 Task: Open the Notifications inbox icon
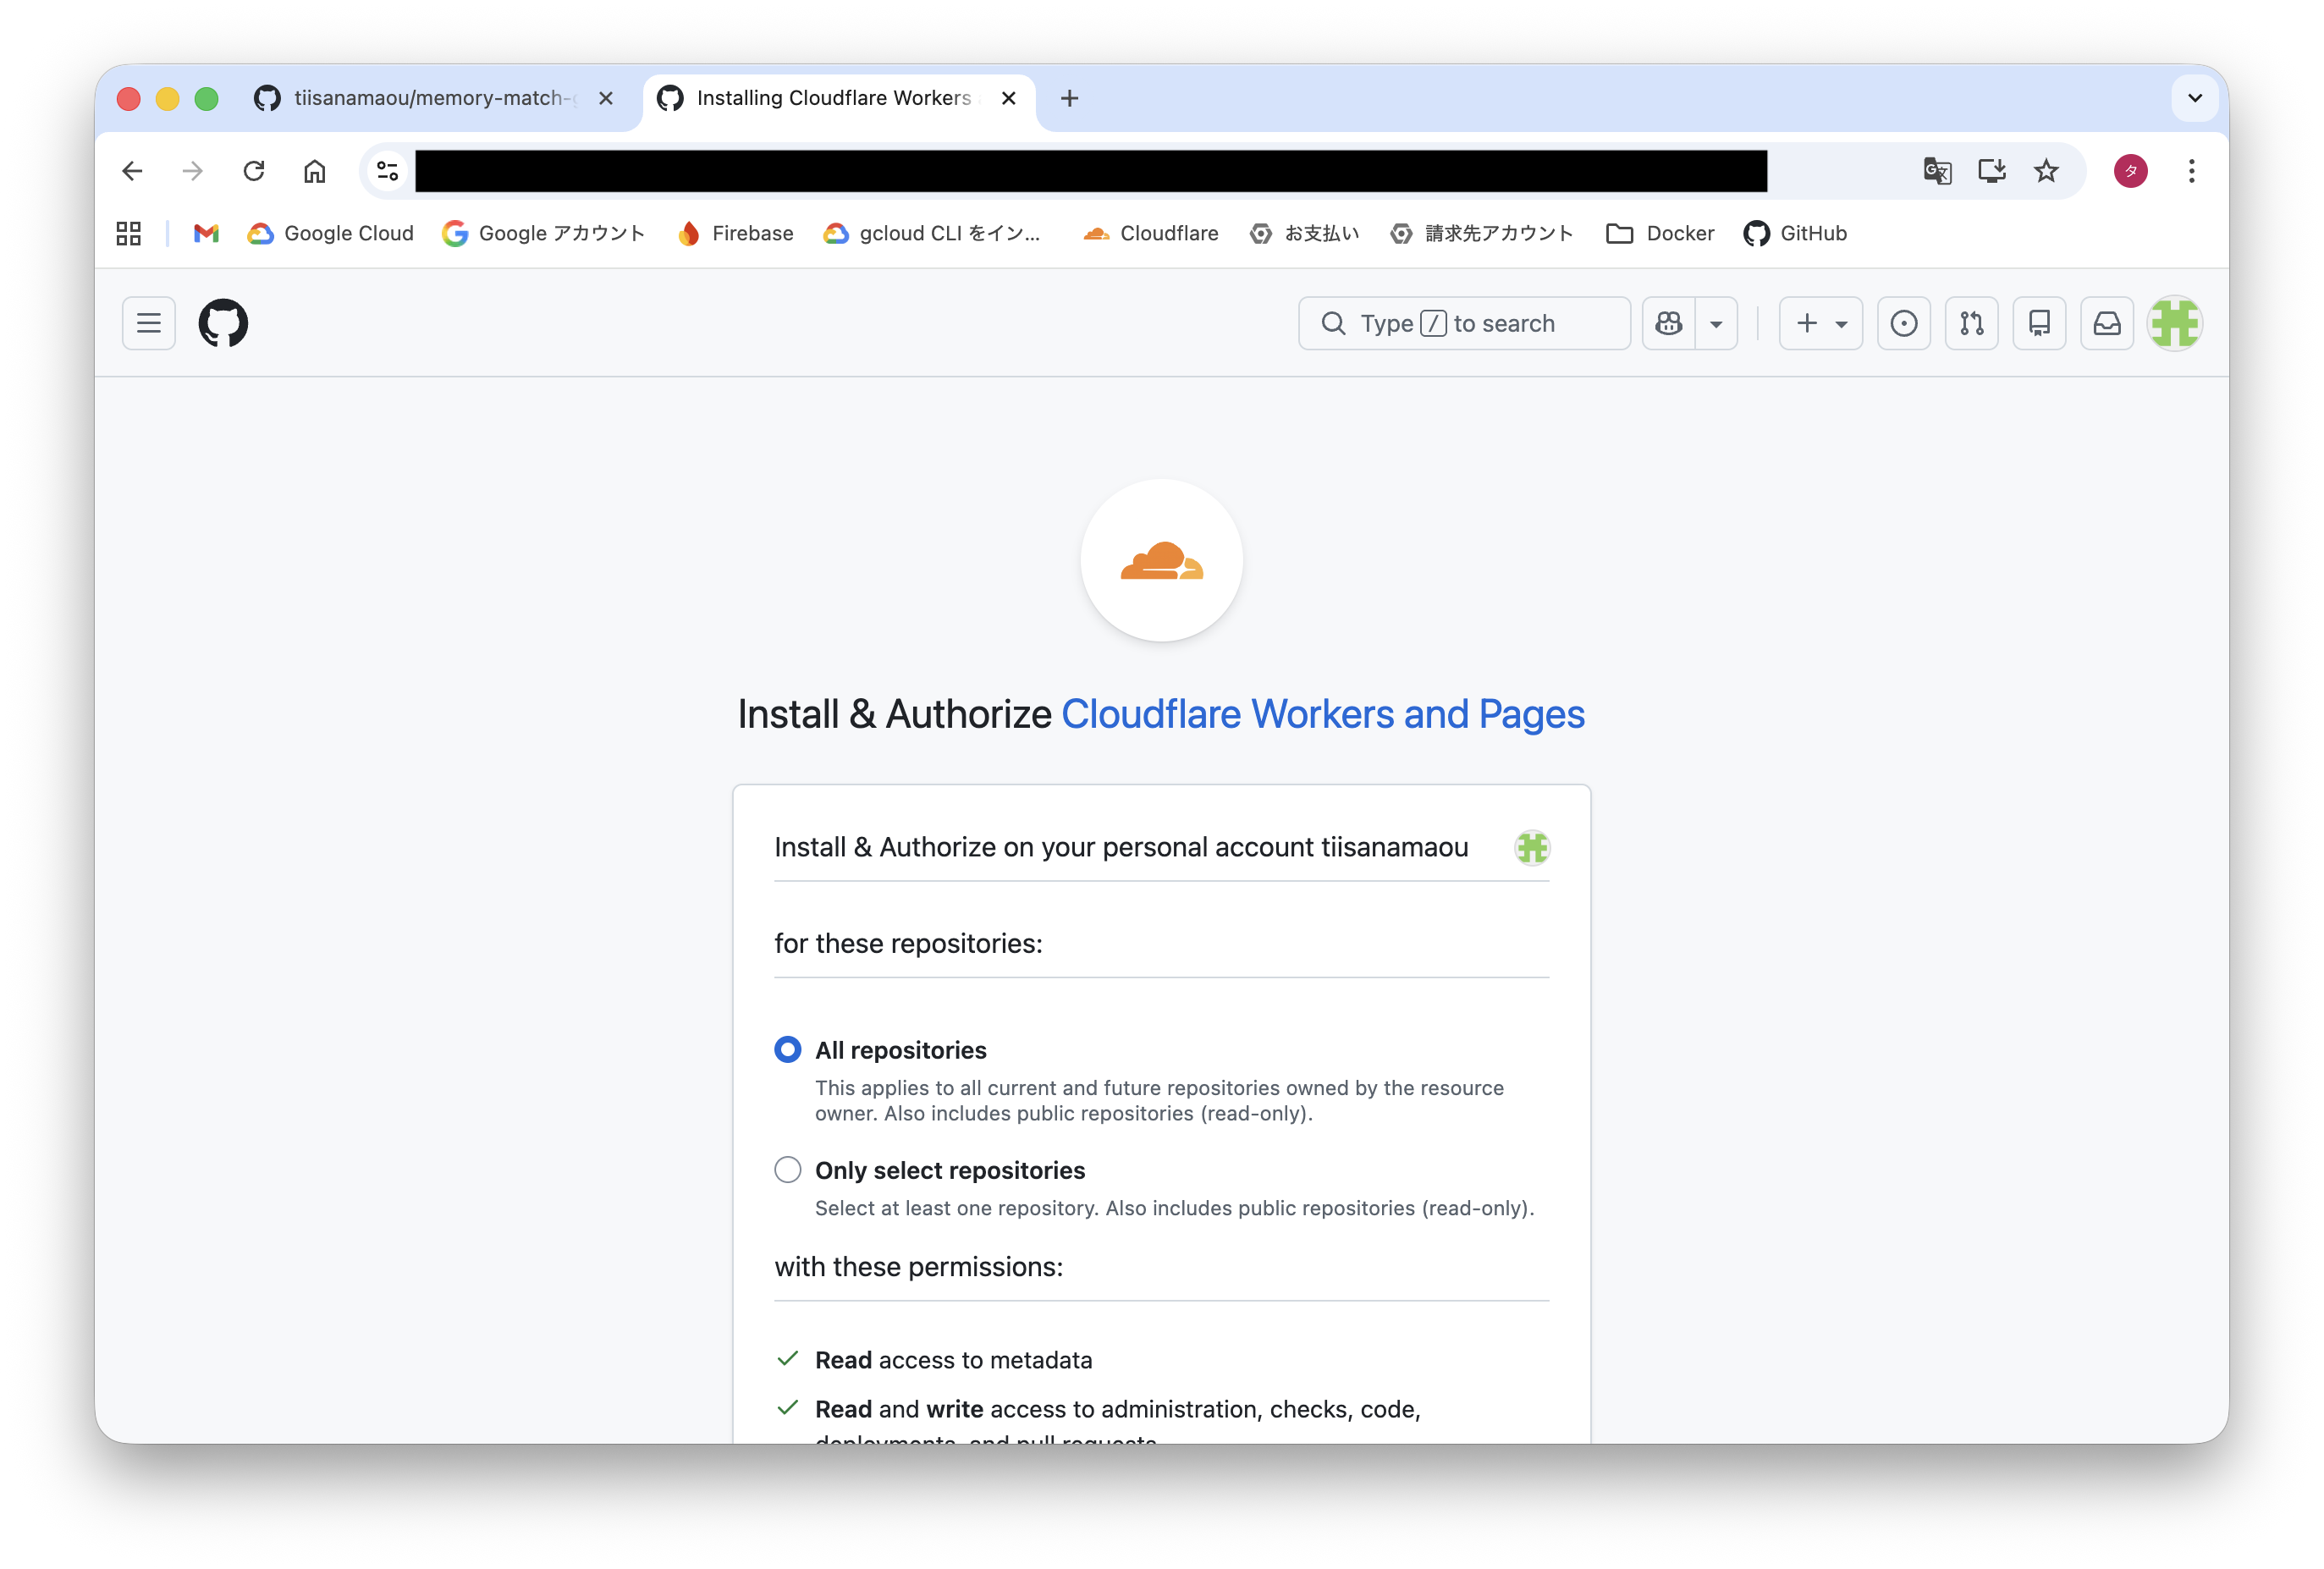(x=2107, y=323)
